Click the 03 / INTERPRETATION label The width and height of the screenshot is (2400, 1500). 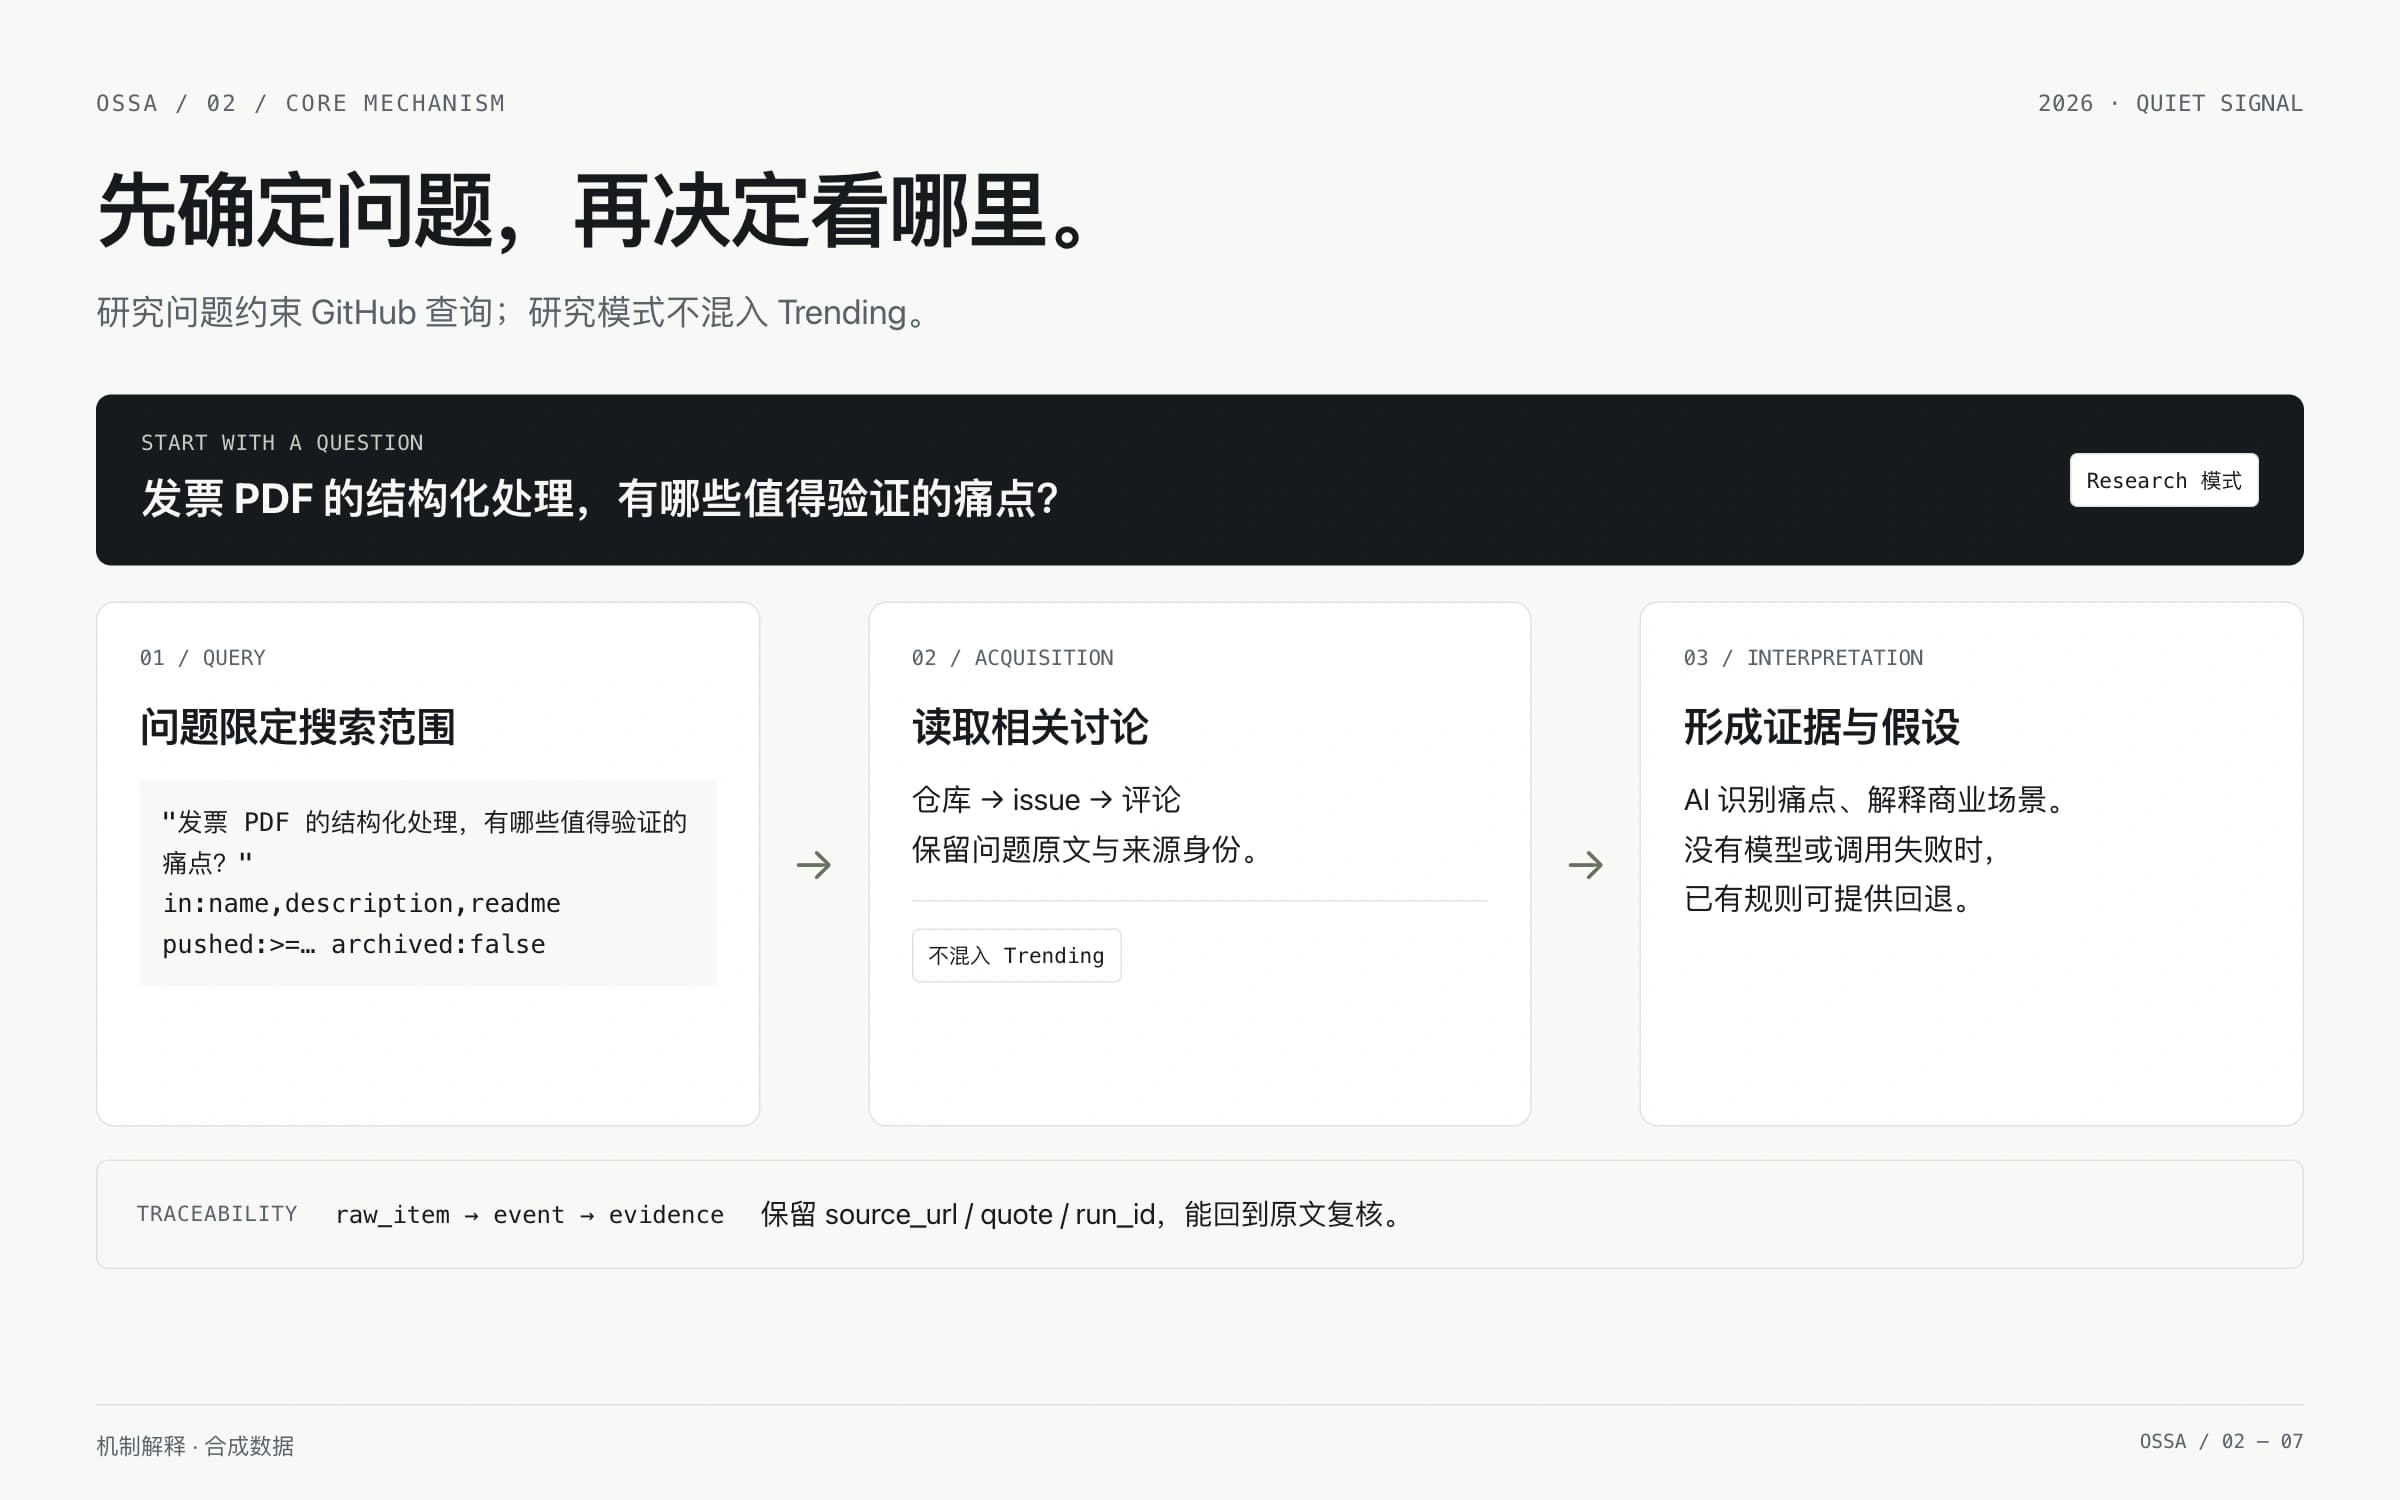(x=1803, y=657)
